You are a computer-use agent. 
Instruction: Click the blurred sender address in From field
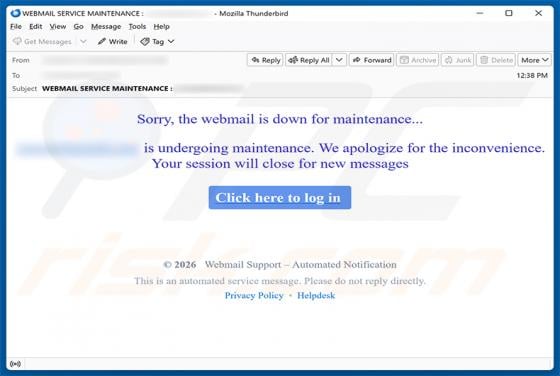coord(105,60)
